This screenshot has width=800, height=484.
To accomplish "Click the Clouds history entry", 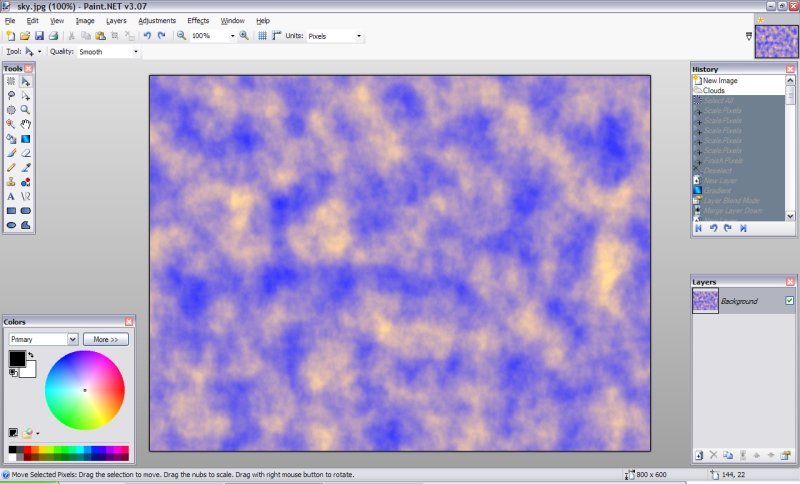I will click(713, 90).
